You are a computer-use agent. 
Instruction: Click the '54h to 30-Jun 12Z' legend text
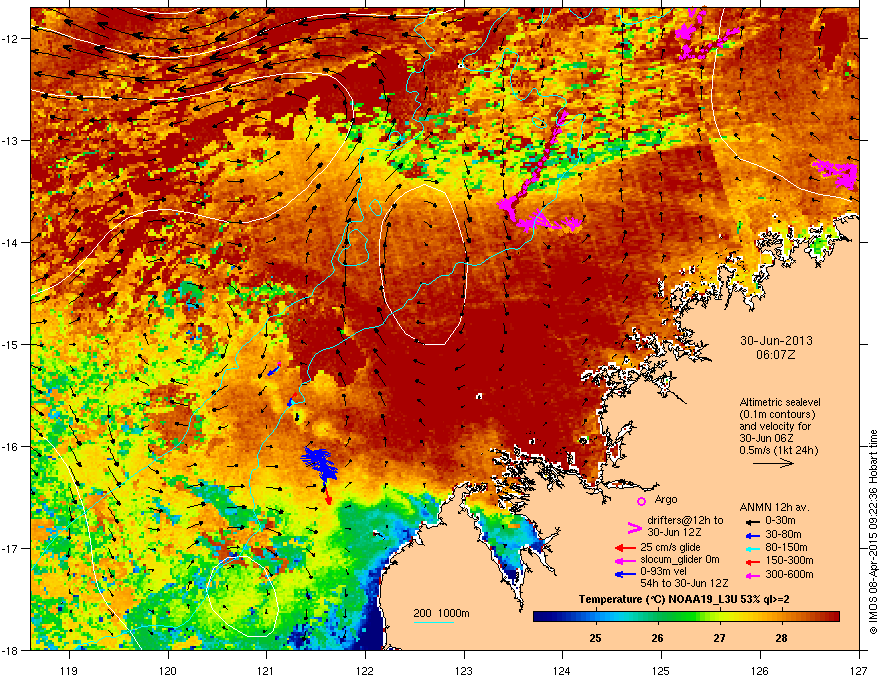[684, 583]
